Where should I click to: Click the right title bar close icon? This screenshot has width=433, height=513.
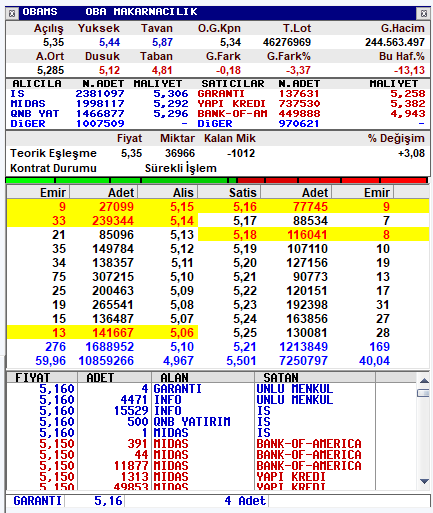point(424,13)
